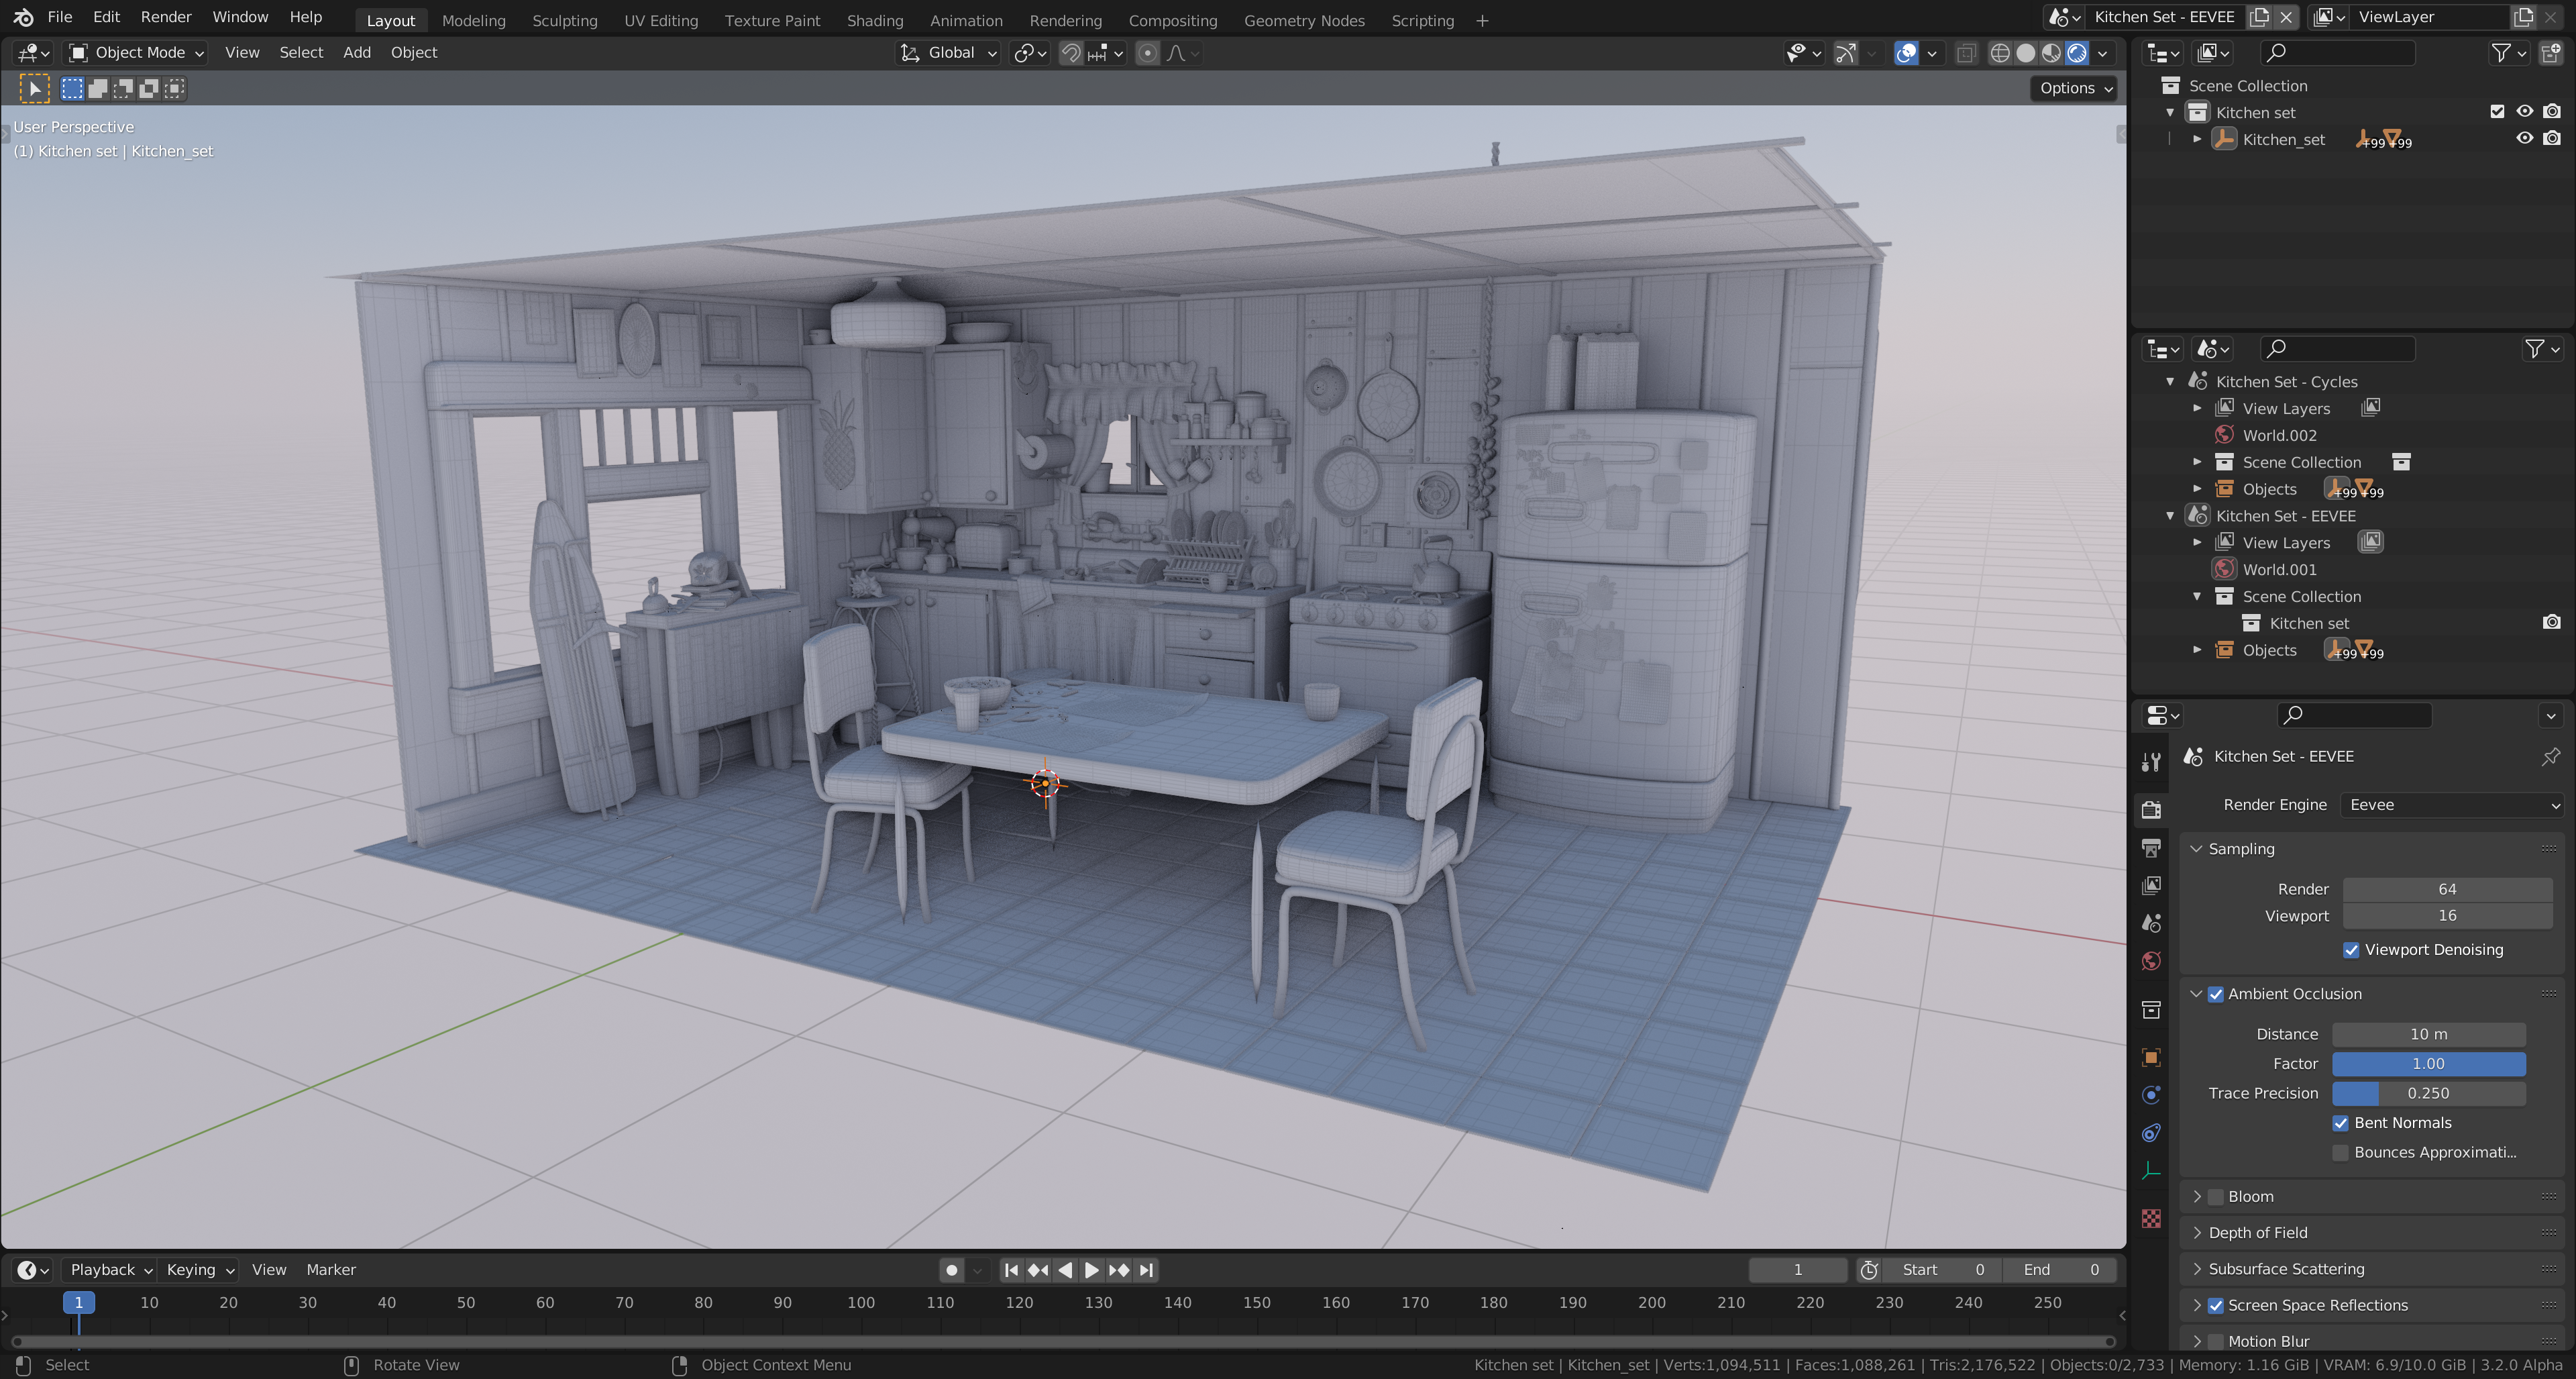Toggle the viewport gizmo display icon

pos(1846,53)
